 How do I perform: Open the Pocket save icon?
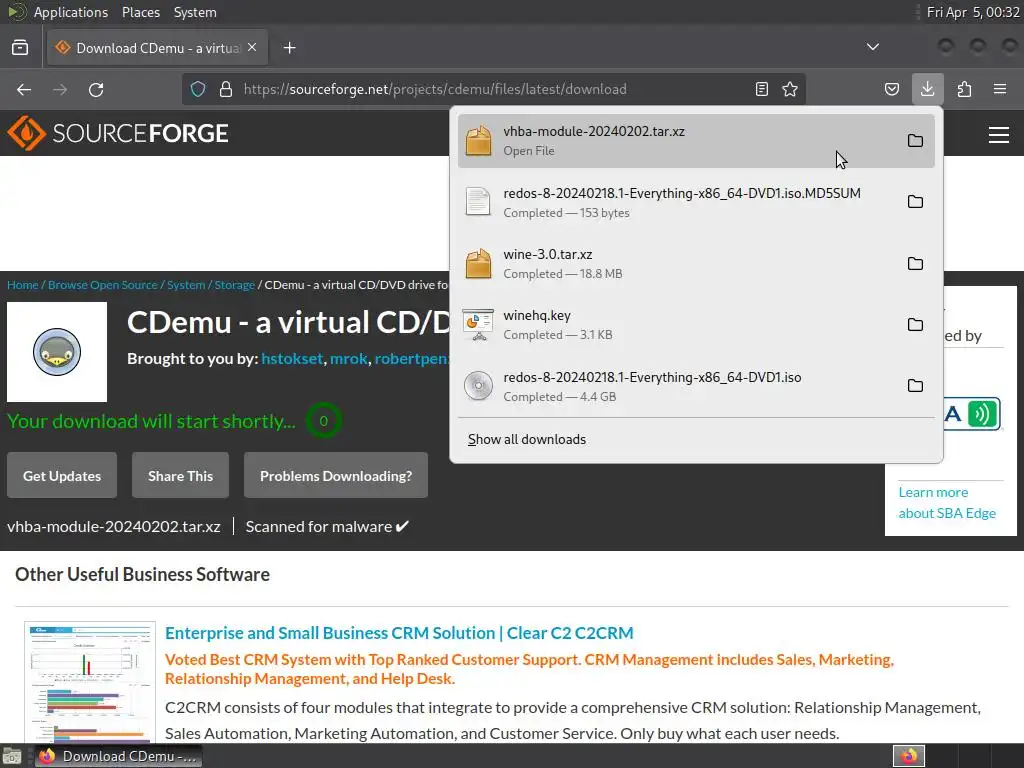tap(891, 89)
